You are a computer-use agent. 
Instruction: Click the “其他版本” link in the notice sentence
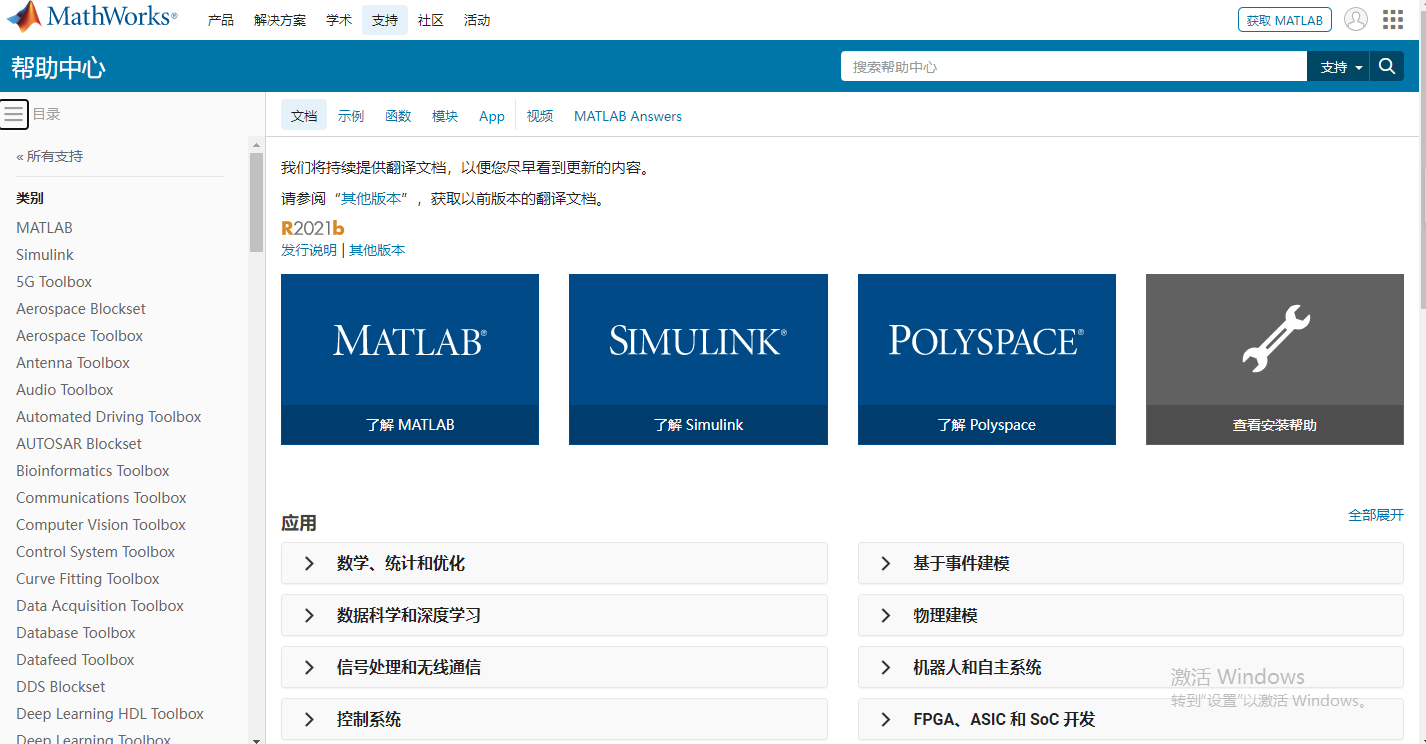372,199
